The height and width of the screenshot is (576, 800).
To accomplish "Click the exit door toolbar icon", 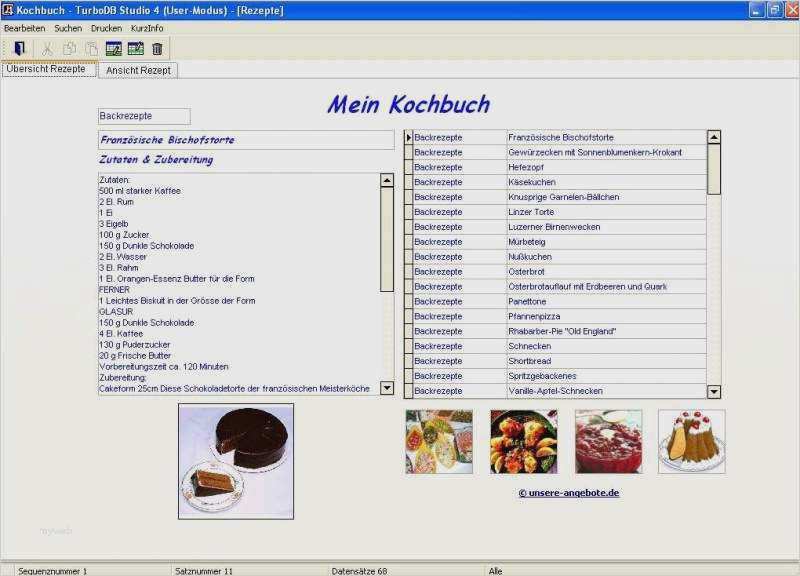I will click(19, 48).
